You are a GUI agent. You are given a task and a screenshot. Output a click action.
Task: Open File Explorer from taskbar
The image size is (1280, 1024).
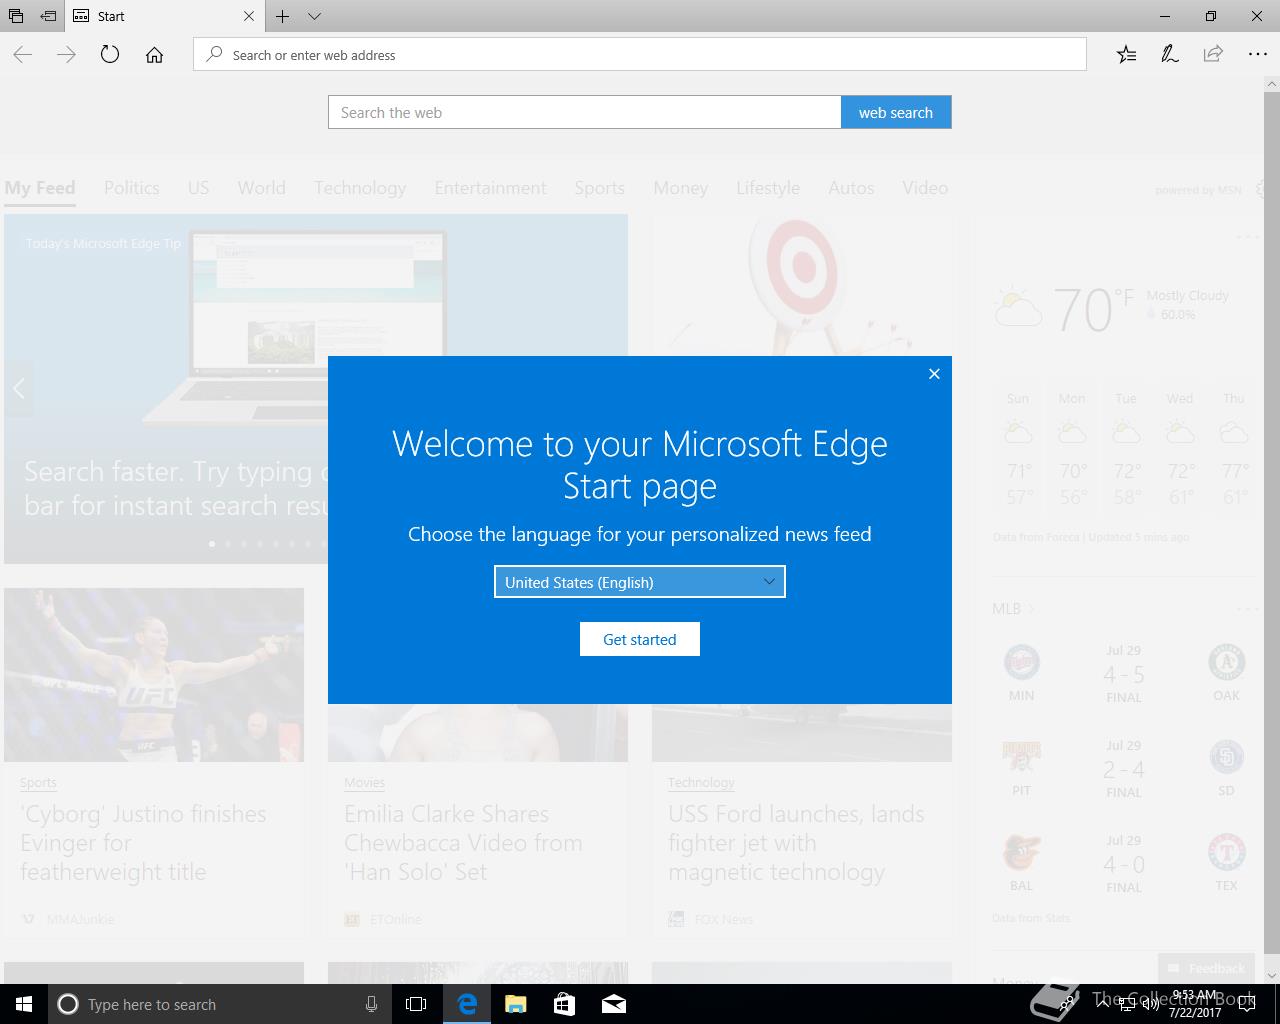515,1004
